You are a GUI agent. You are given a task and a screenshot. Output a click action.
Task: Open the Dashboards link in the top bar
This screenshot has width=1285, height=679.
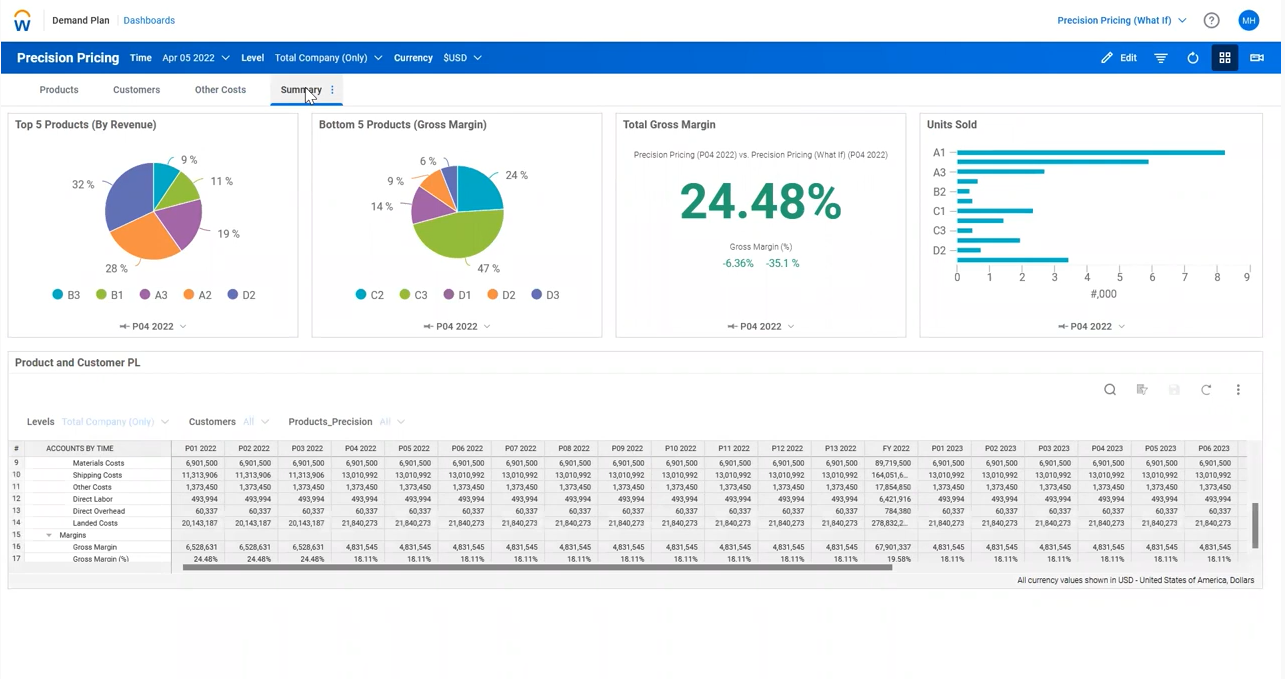pyautogui.click(x=148, y=20)
